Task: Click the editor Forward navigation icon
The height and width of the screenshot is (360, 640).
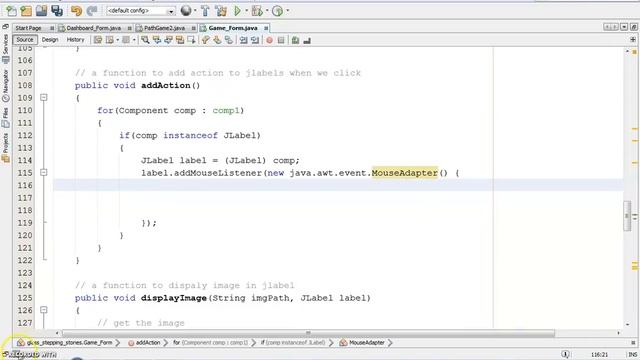Action: click(126, 40)
